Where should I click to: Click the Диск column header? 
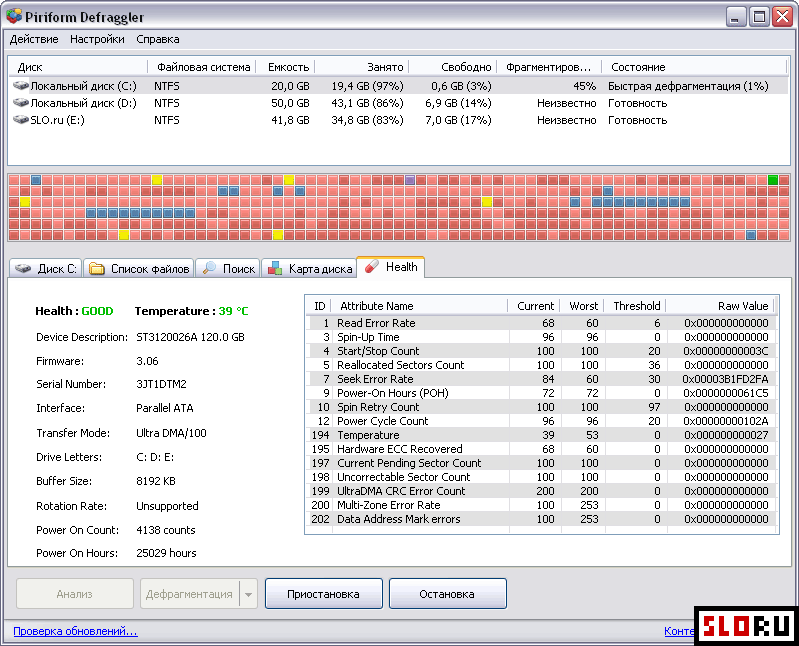pos(78,67)
